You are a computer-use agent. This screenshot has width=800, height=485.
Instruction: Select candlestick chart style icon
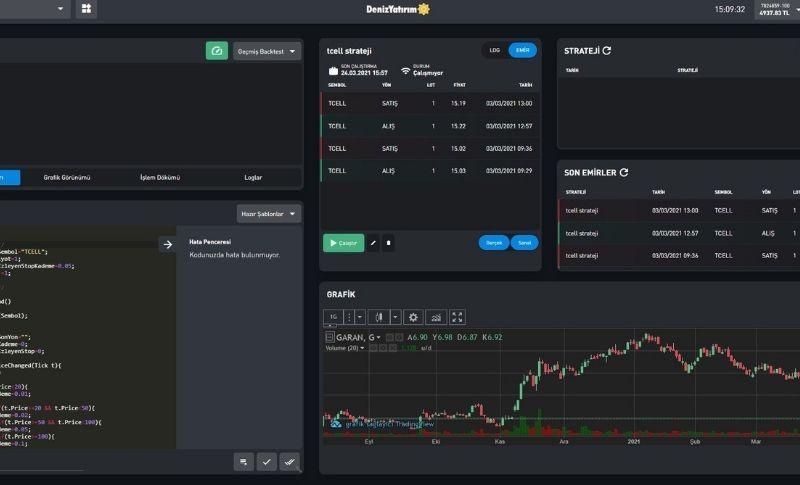(x=379, y=317)
